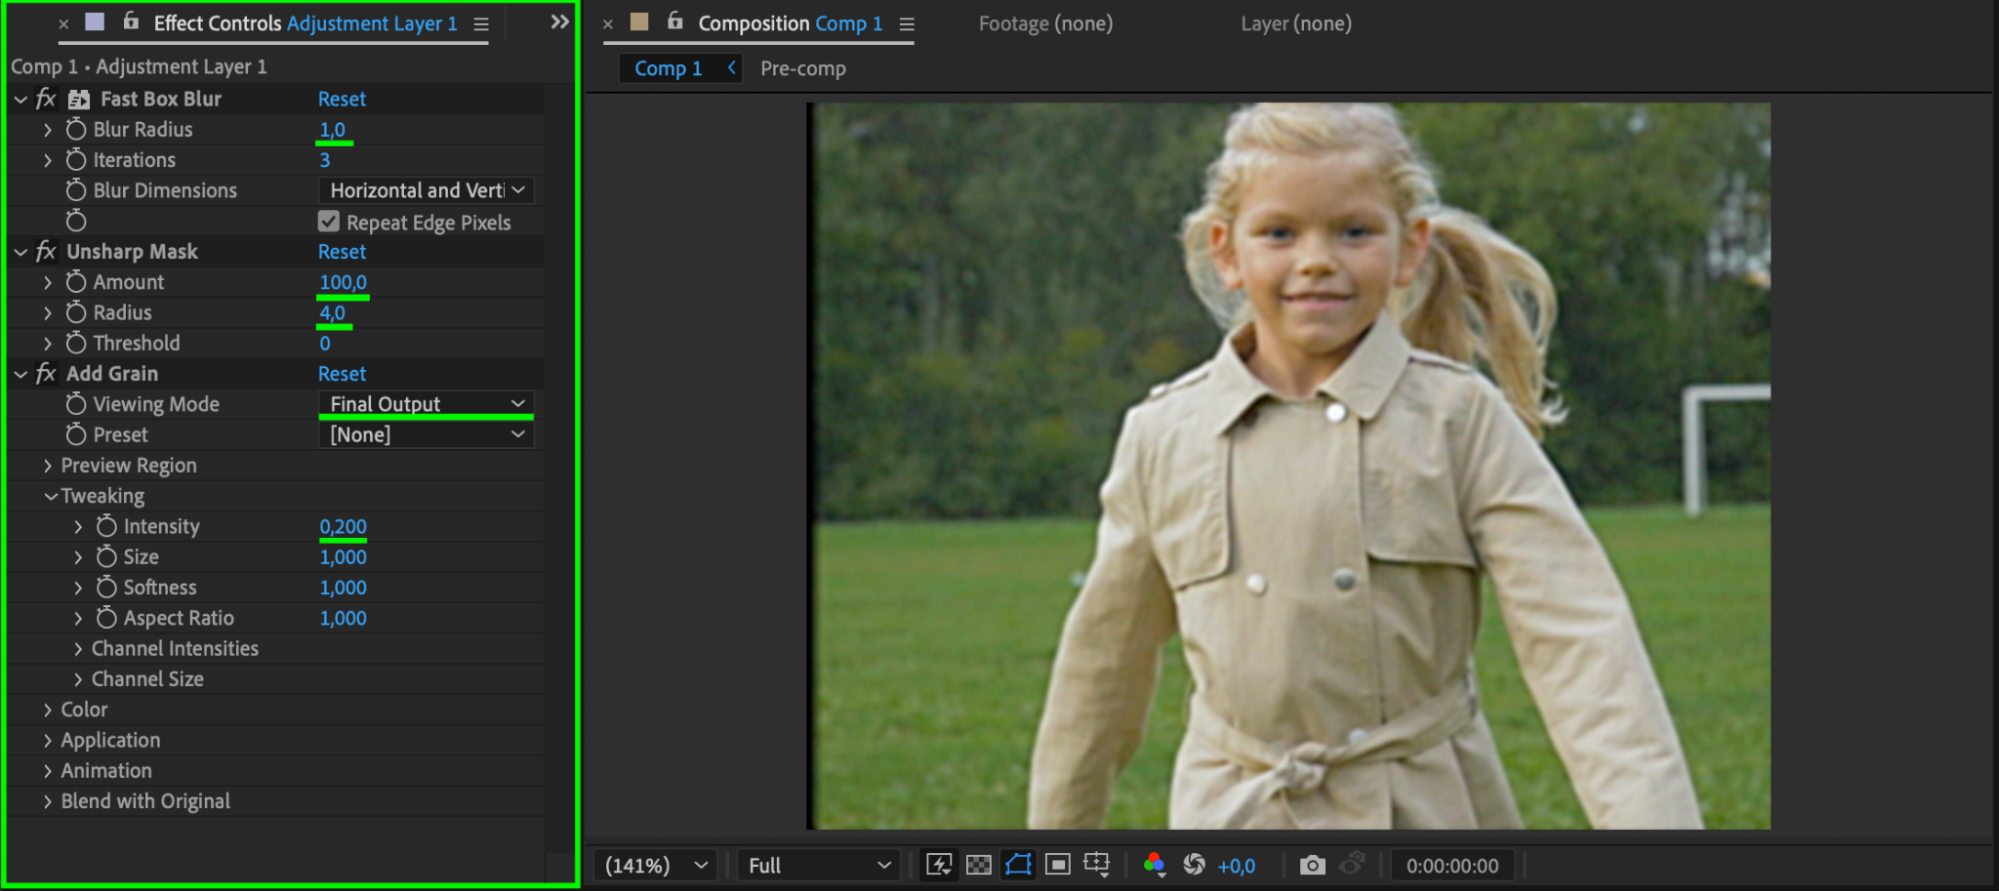The width and height of the screenshot is (1999, 892).
Task: Switch to the Footage (none) tab
Action: click(1045, 23)
